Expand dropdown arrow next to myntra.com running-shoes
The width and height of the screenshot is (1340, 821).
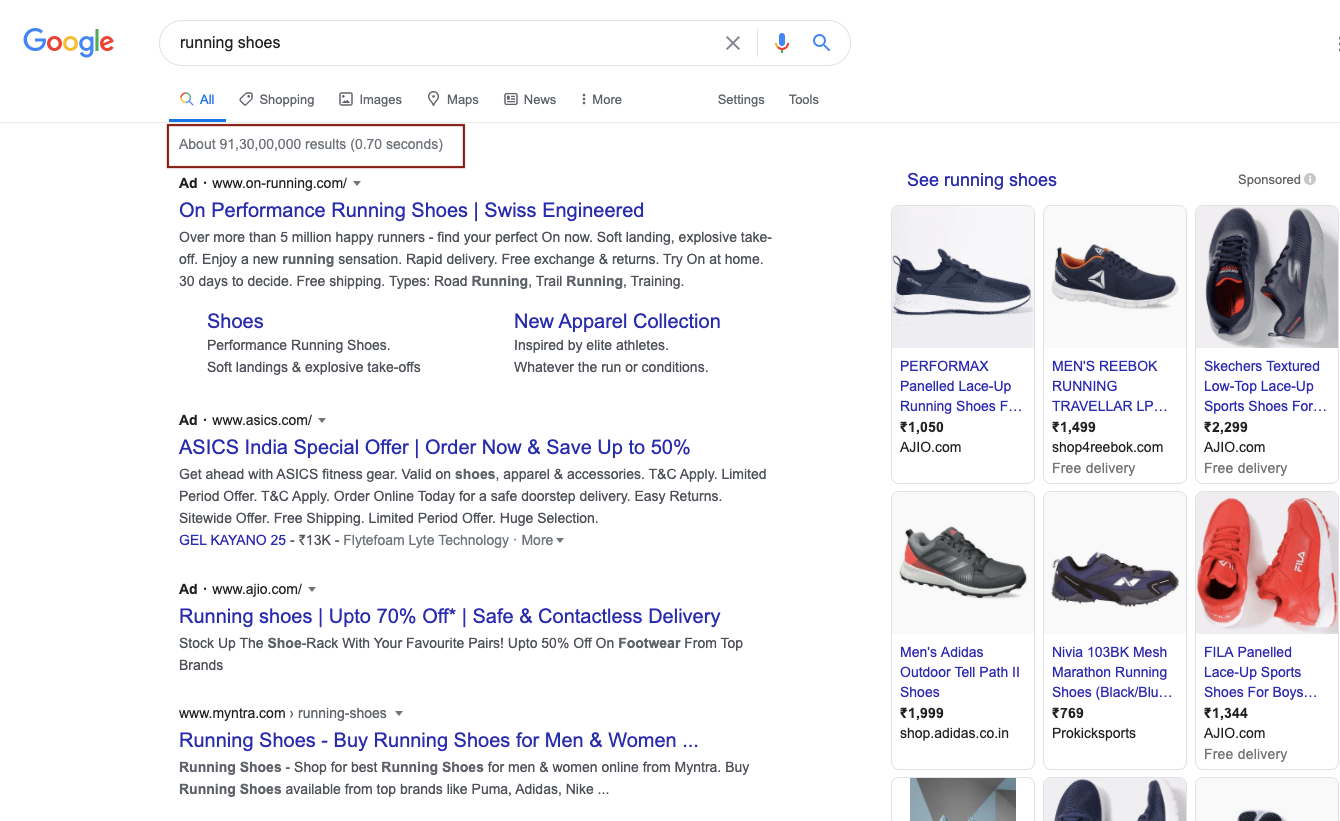click(399, 714)
